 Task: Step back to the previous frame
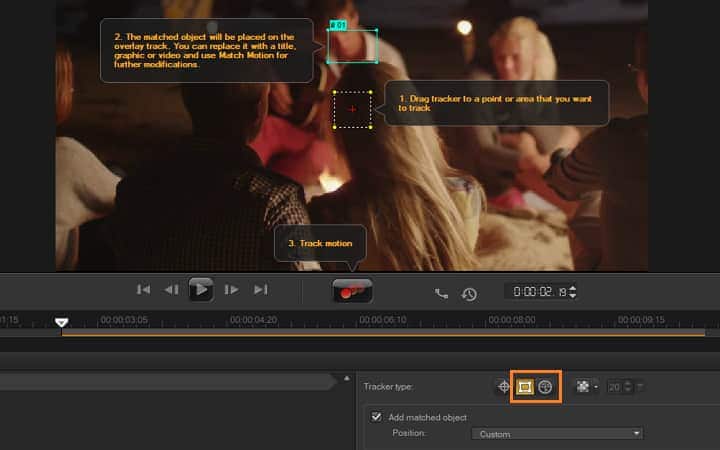click(x=171, y=290)
